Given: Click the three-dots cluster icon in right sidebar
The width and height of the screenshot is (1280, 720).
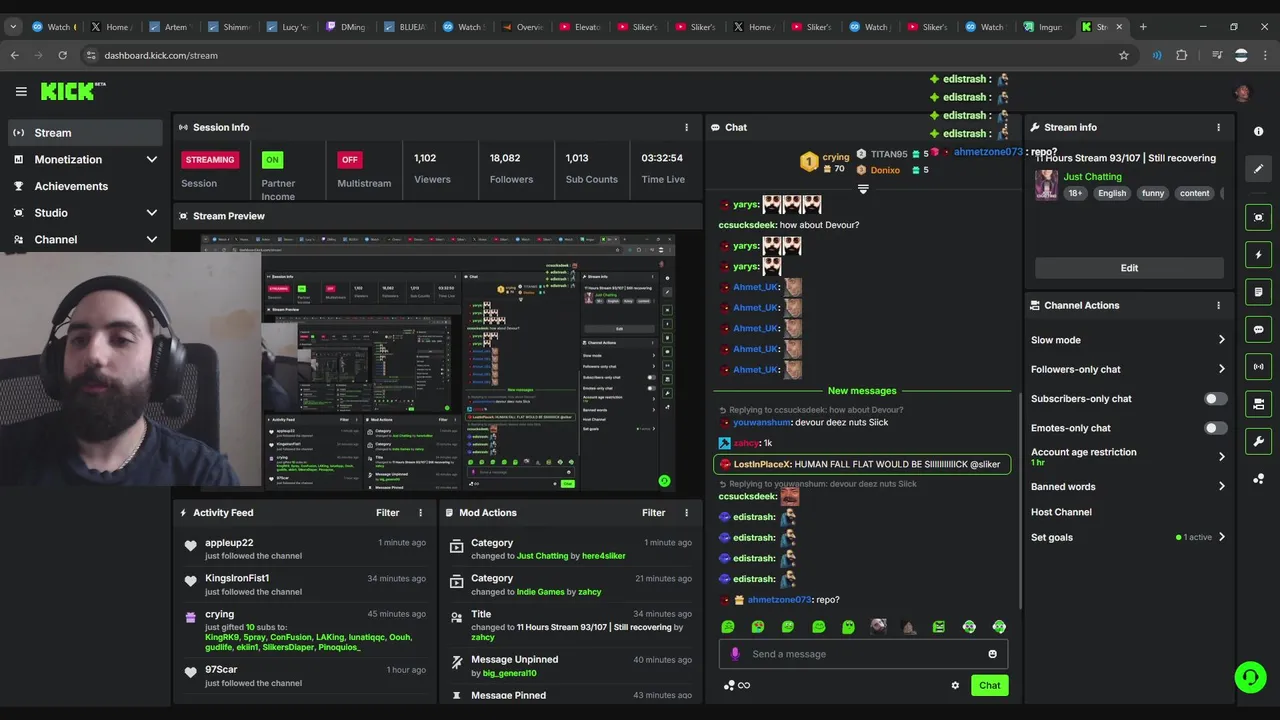Looking at the screenshot, I should [1258, 479].
